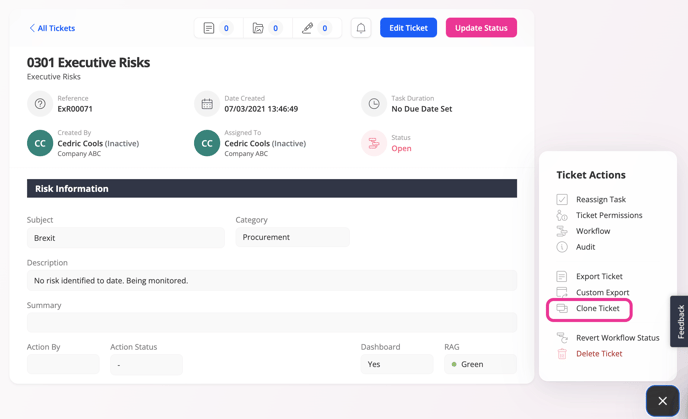Choose Clone Ticket action

tap(597, 308)
